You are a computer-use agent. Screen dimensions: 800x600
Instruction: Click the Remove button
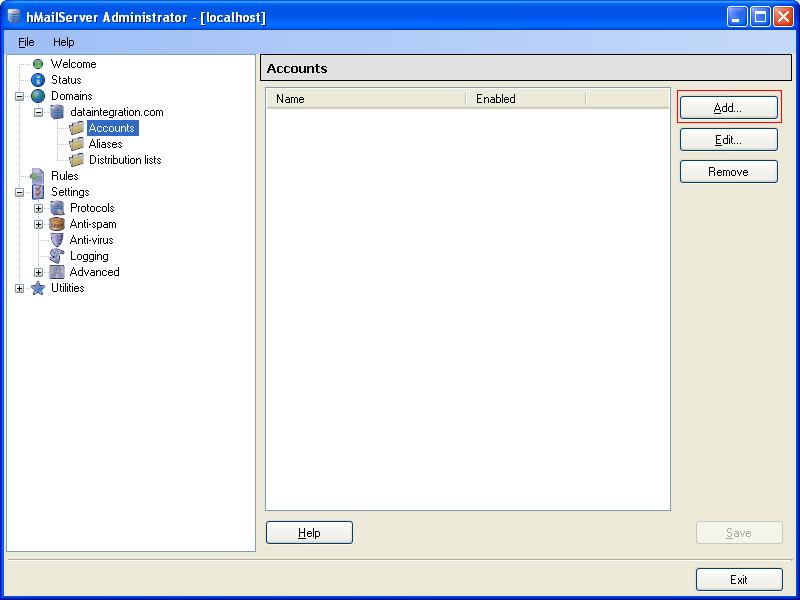coord(729,171)
